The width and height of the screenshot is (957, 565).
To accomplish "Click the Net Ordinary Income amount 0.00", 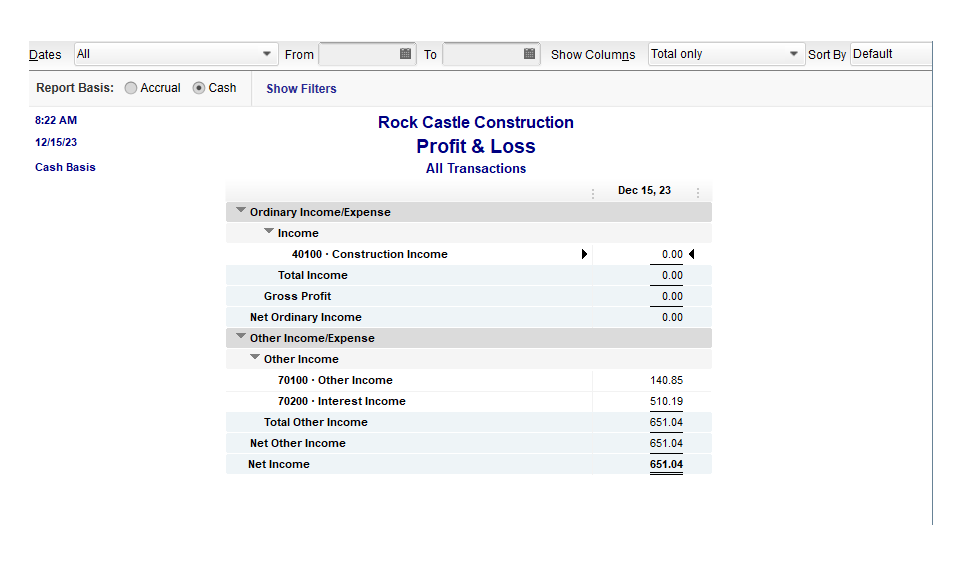I will click(672, 317).
